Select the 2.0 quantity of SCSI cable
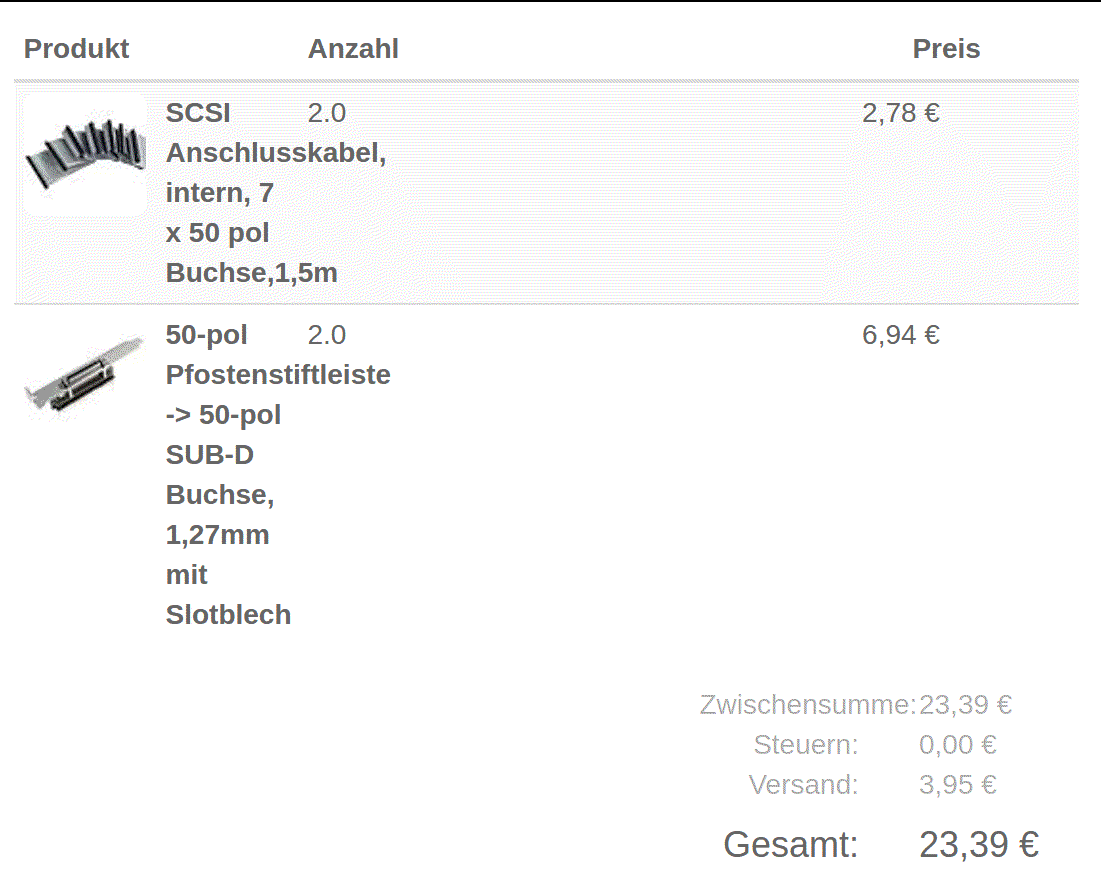The width and height of the screenshot is (1101, 878). (x=327, y=113)
